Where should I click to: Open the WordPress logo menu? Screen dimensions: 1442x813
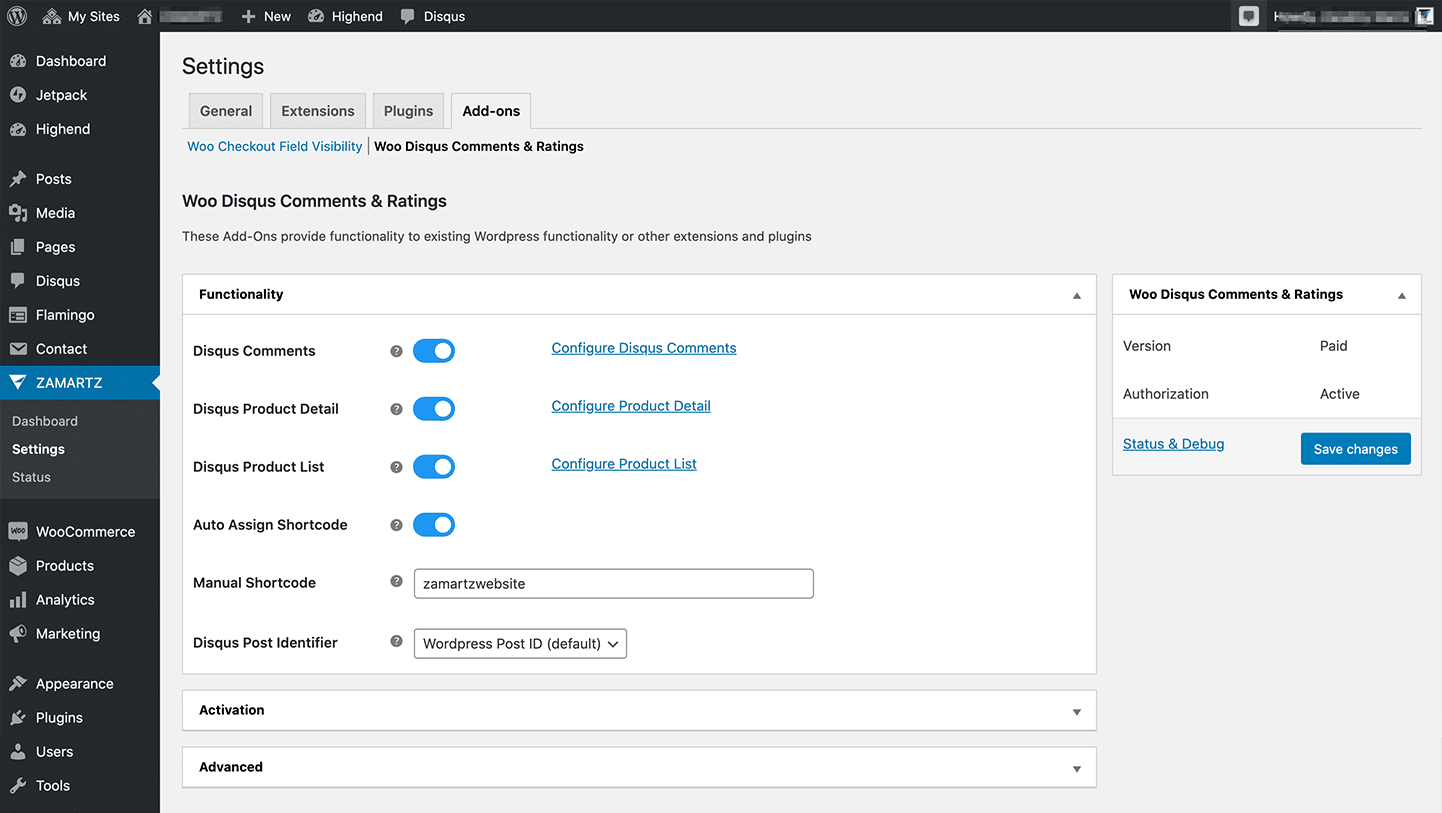point(16,15)
